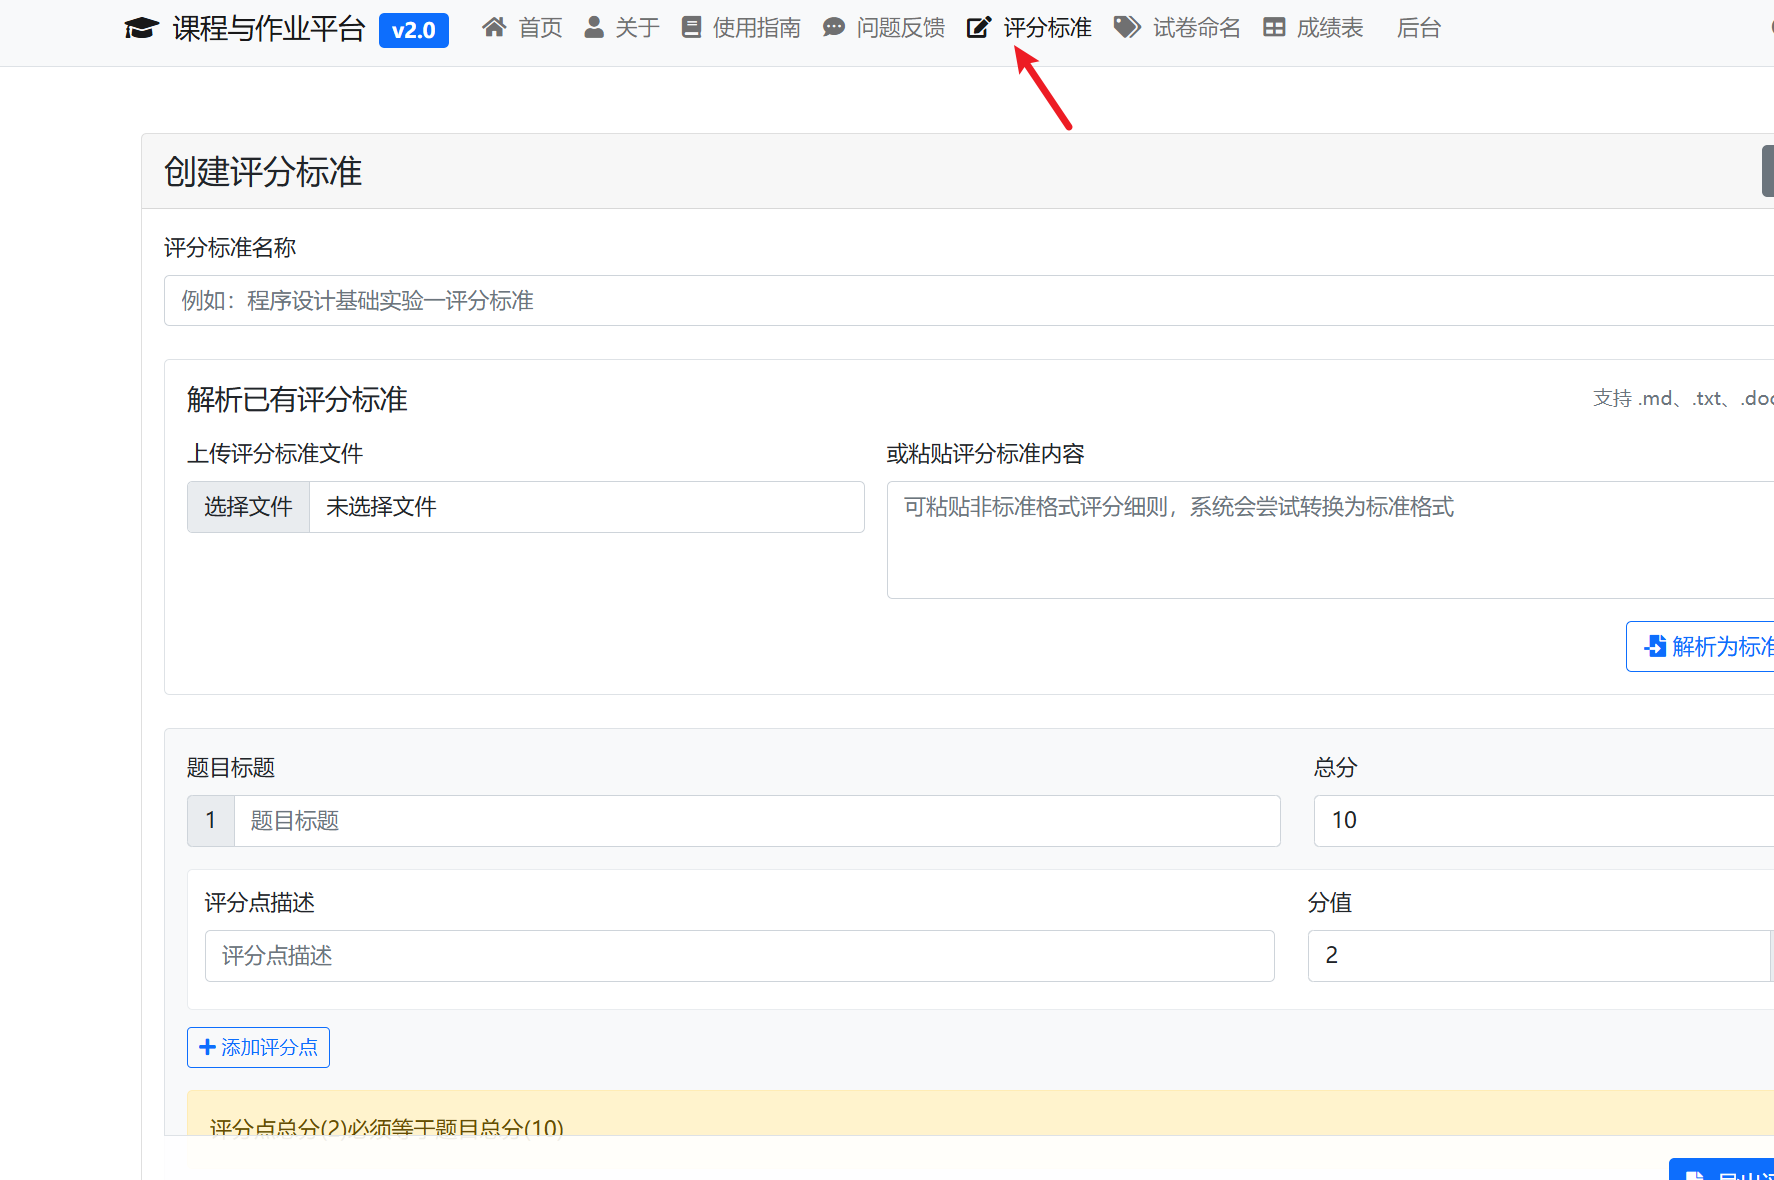Screen dimensions: 1774x1180
Task: Focus the 分值 field showing 2
Action: pyautogui.click(x=1539, y=956)
